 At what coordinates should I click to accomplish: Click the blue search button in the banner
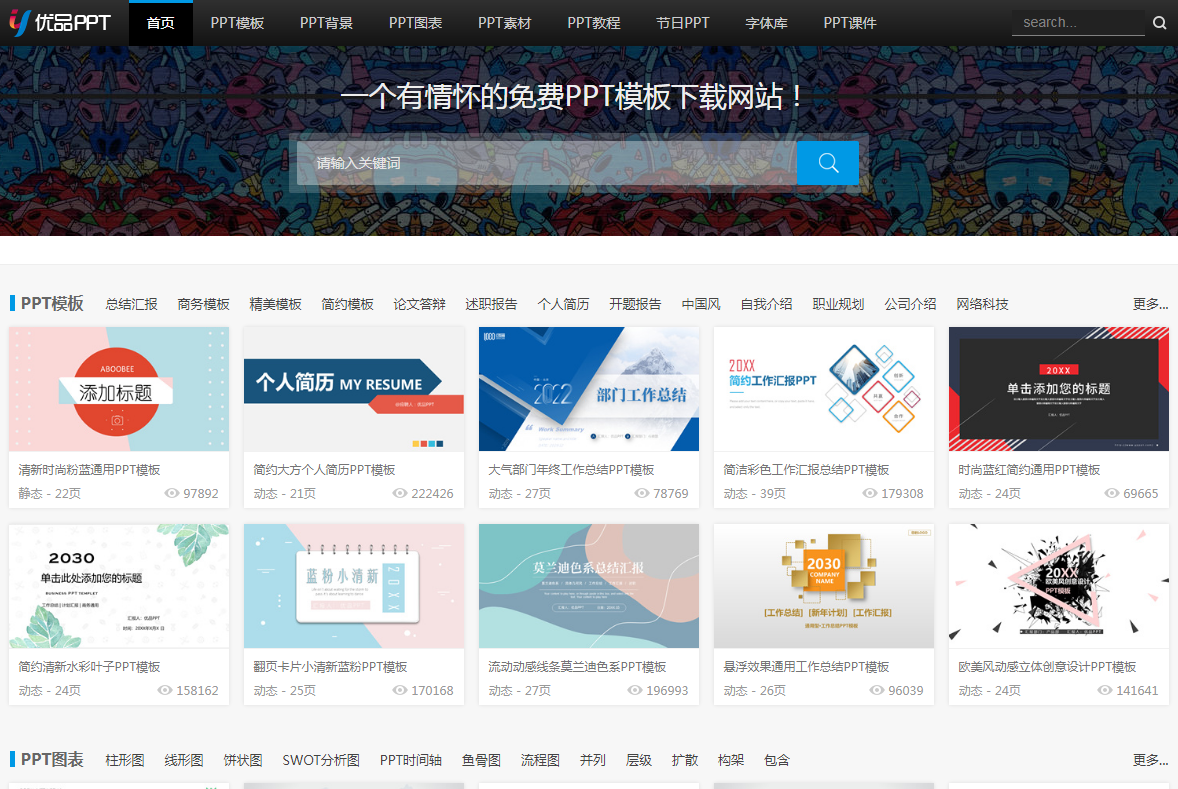click(x=827, y=161)
